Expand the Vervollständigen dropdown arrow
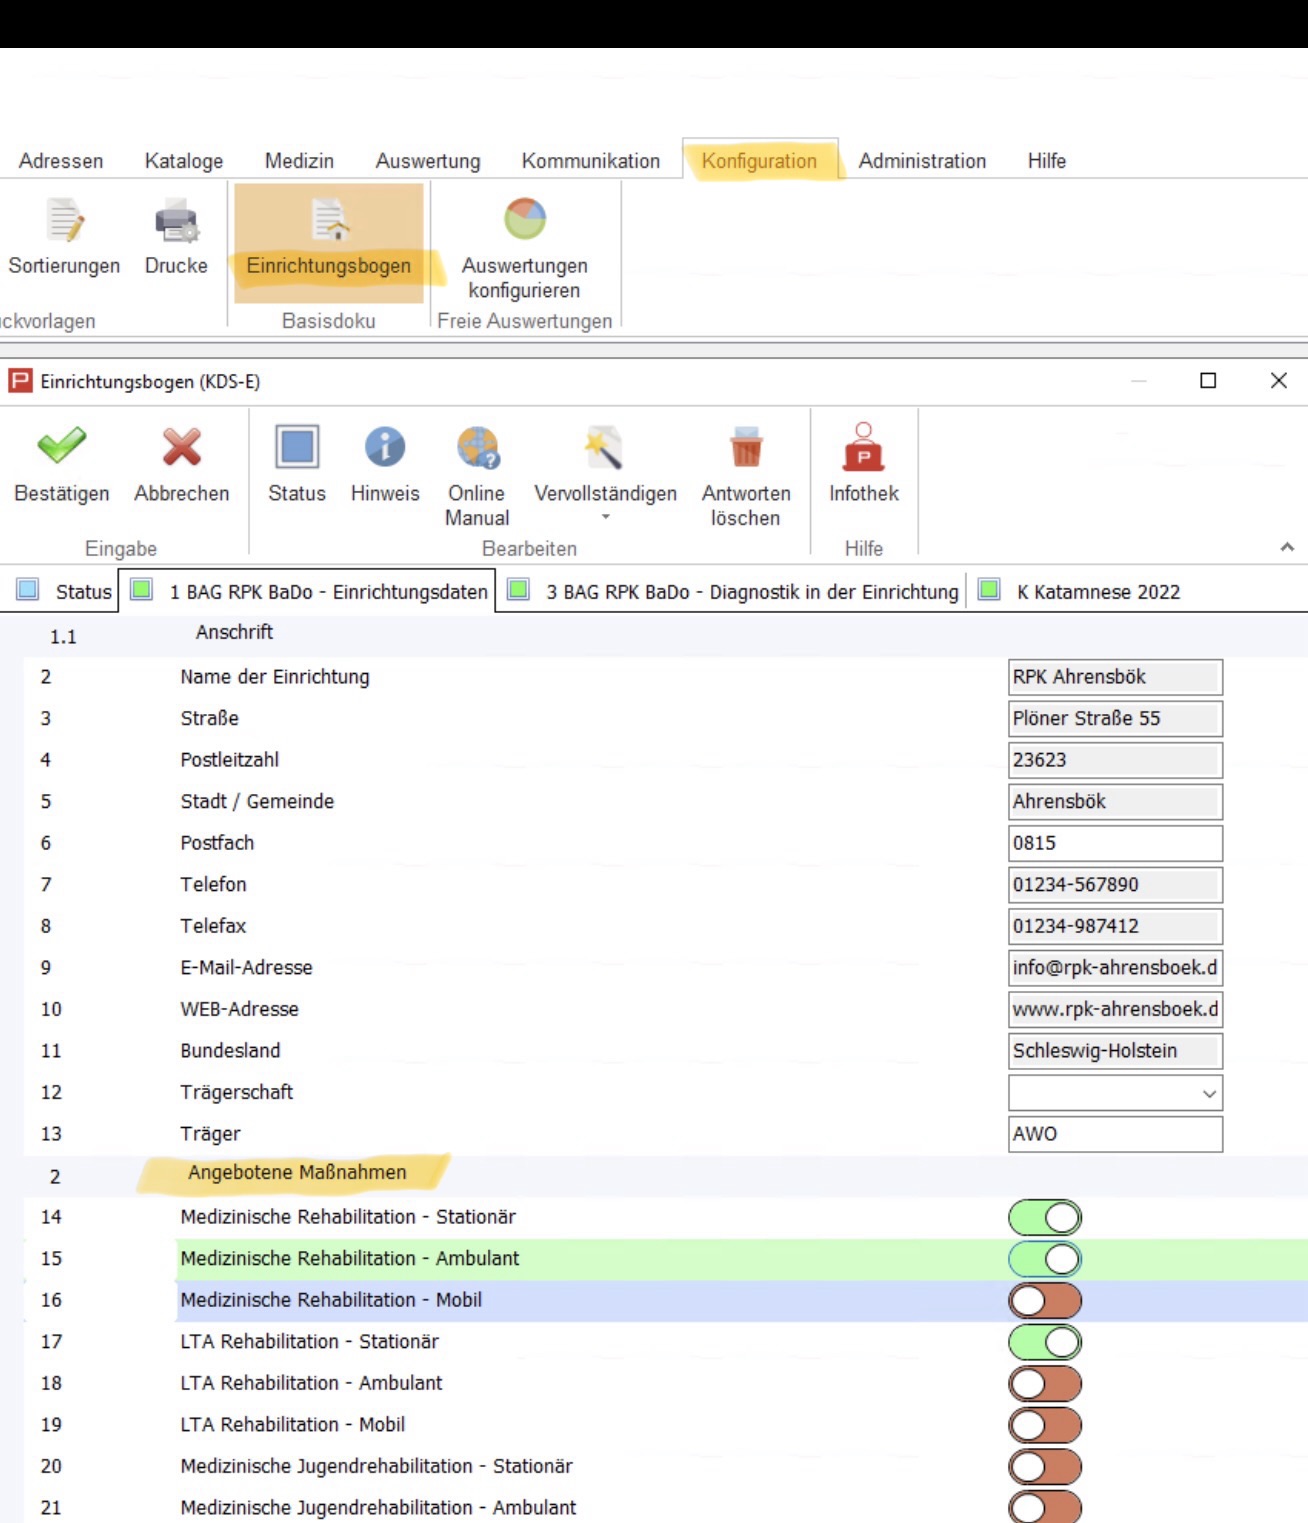Viewport: 1308px width, 1523px height. (605, 518)
